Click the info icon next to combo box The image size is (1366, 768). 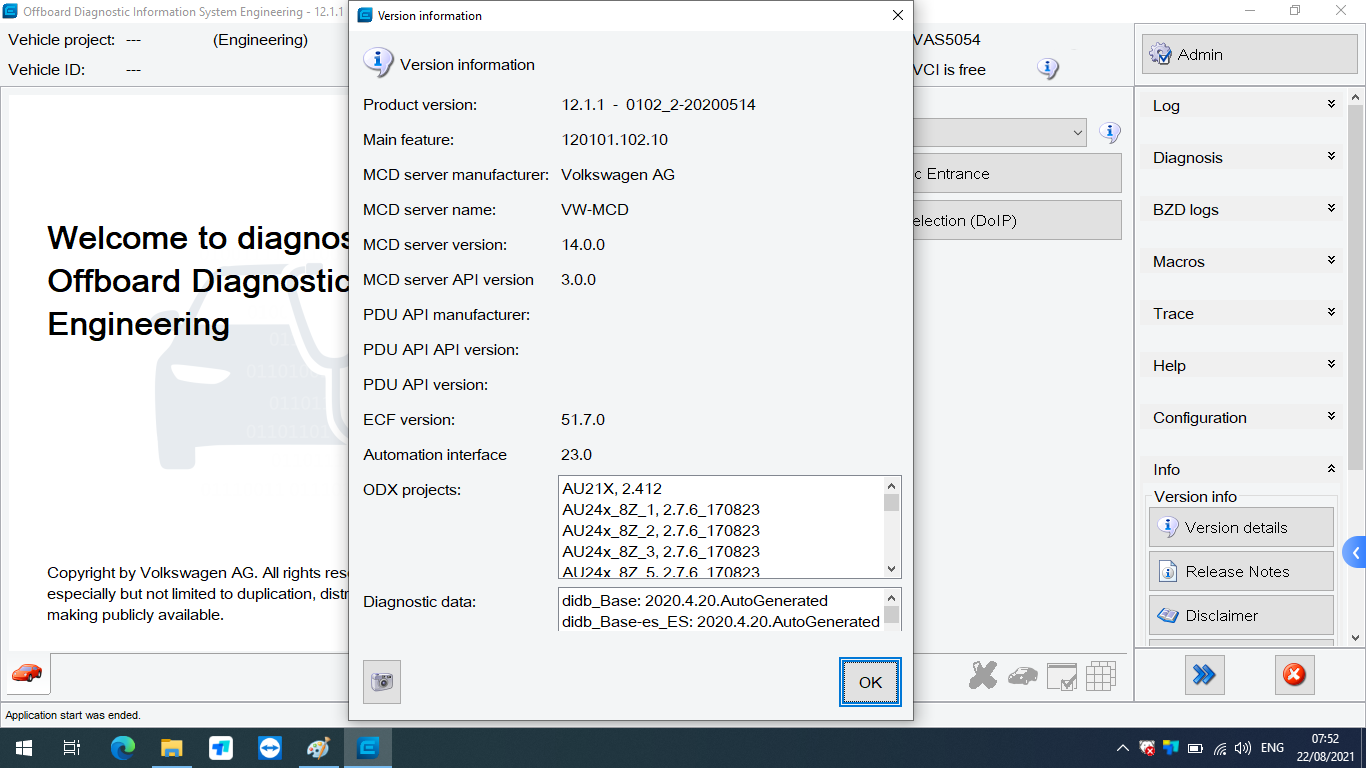tap(1109, 132)
